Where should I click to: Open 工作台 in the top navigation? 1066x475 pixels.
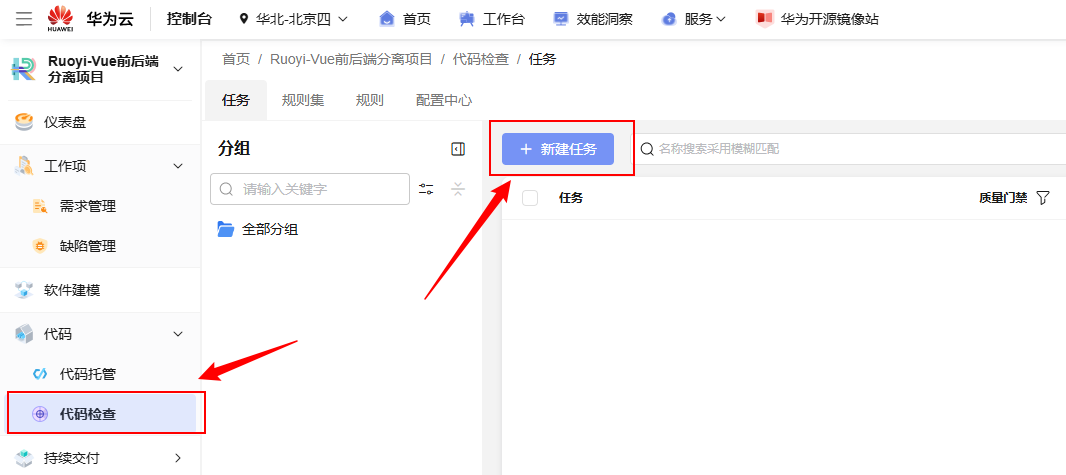pos(503,19)
